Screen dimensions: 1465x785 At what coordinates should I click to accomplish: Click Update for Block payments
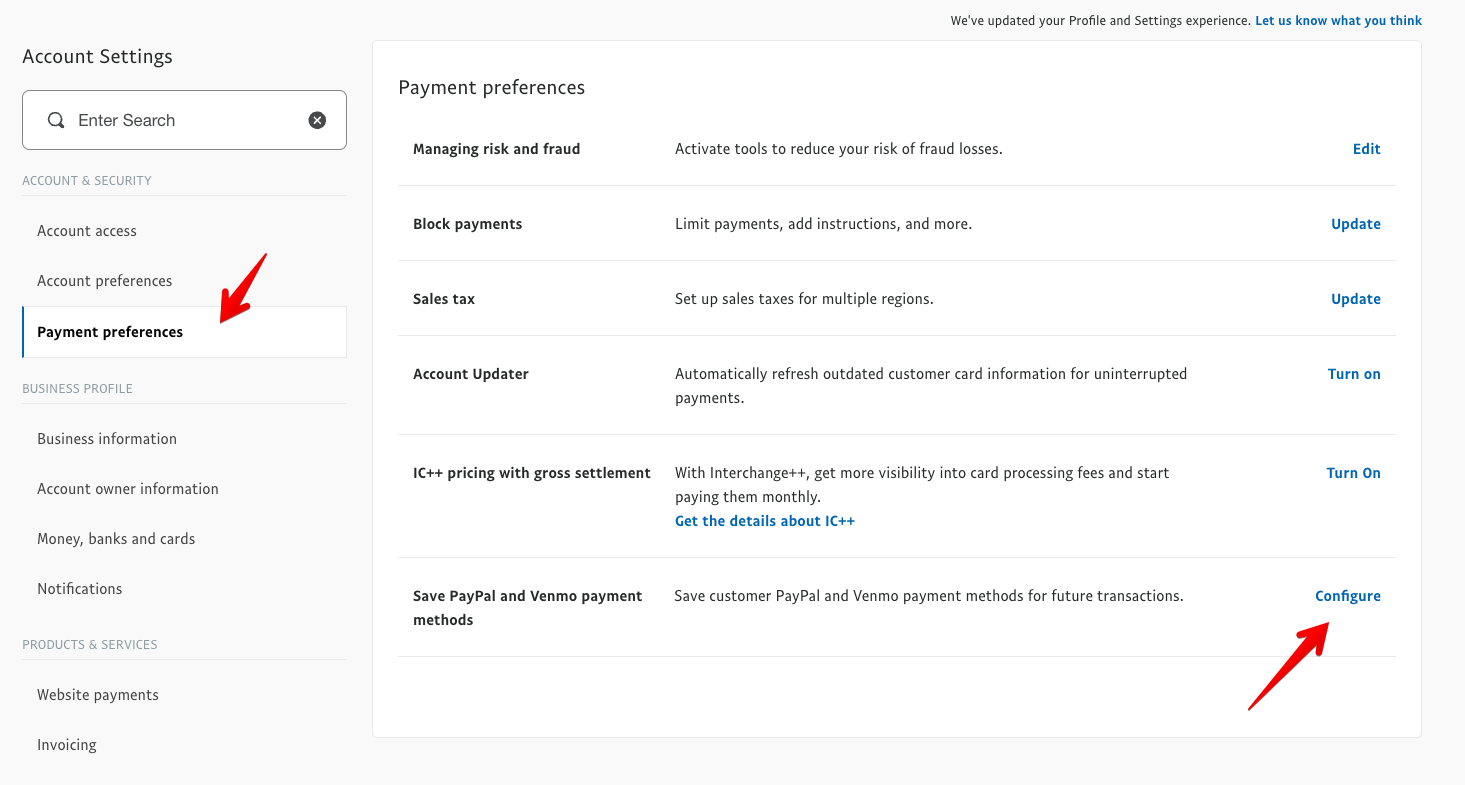[x=1356, y=224]
